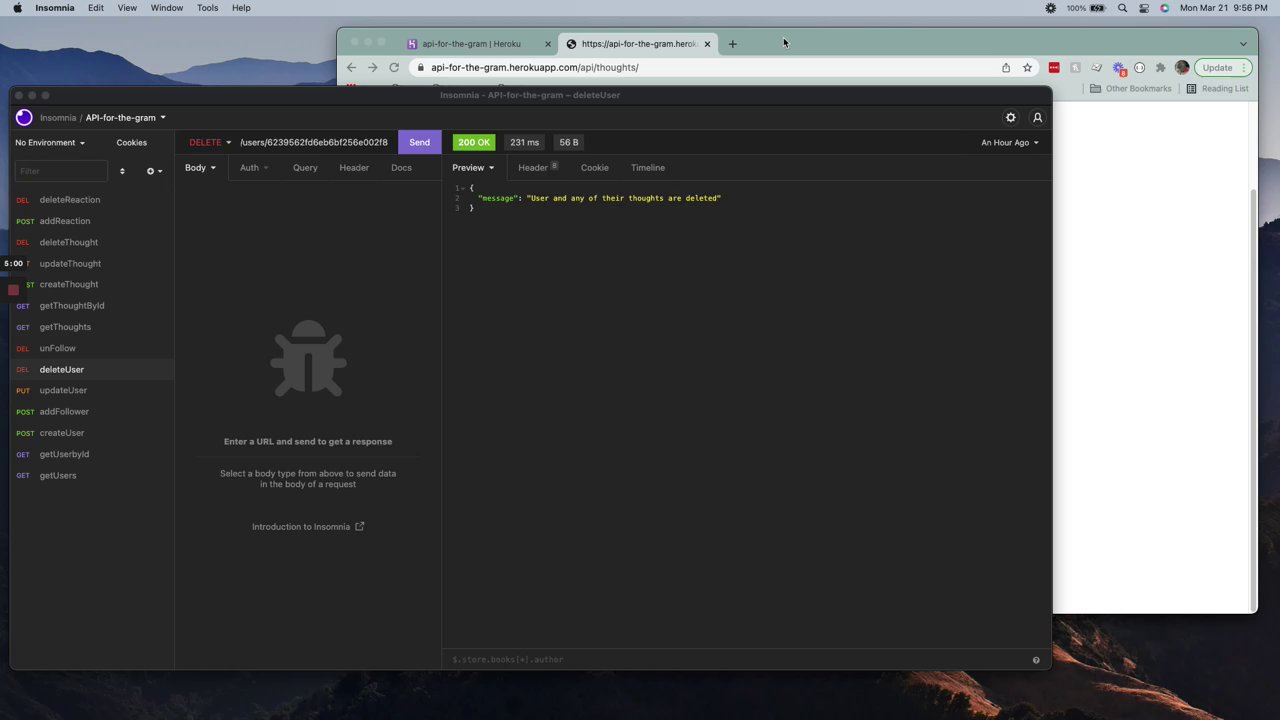Open the account user icon in Insomnia
Viewport: 1280px width, 720px height.
[1037, 118]
